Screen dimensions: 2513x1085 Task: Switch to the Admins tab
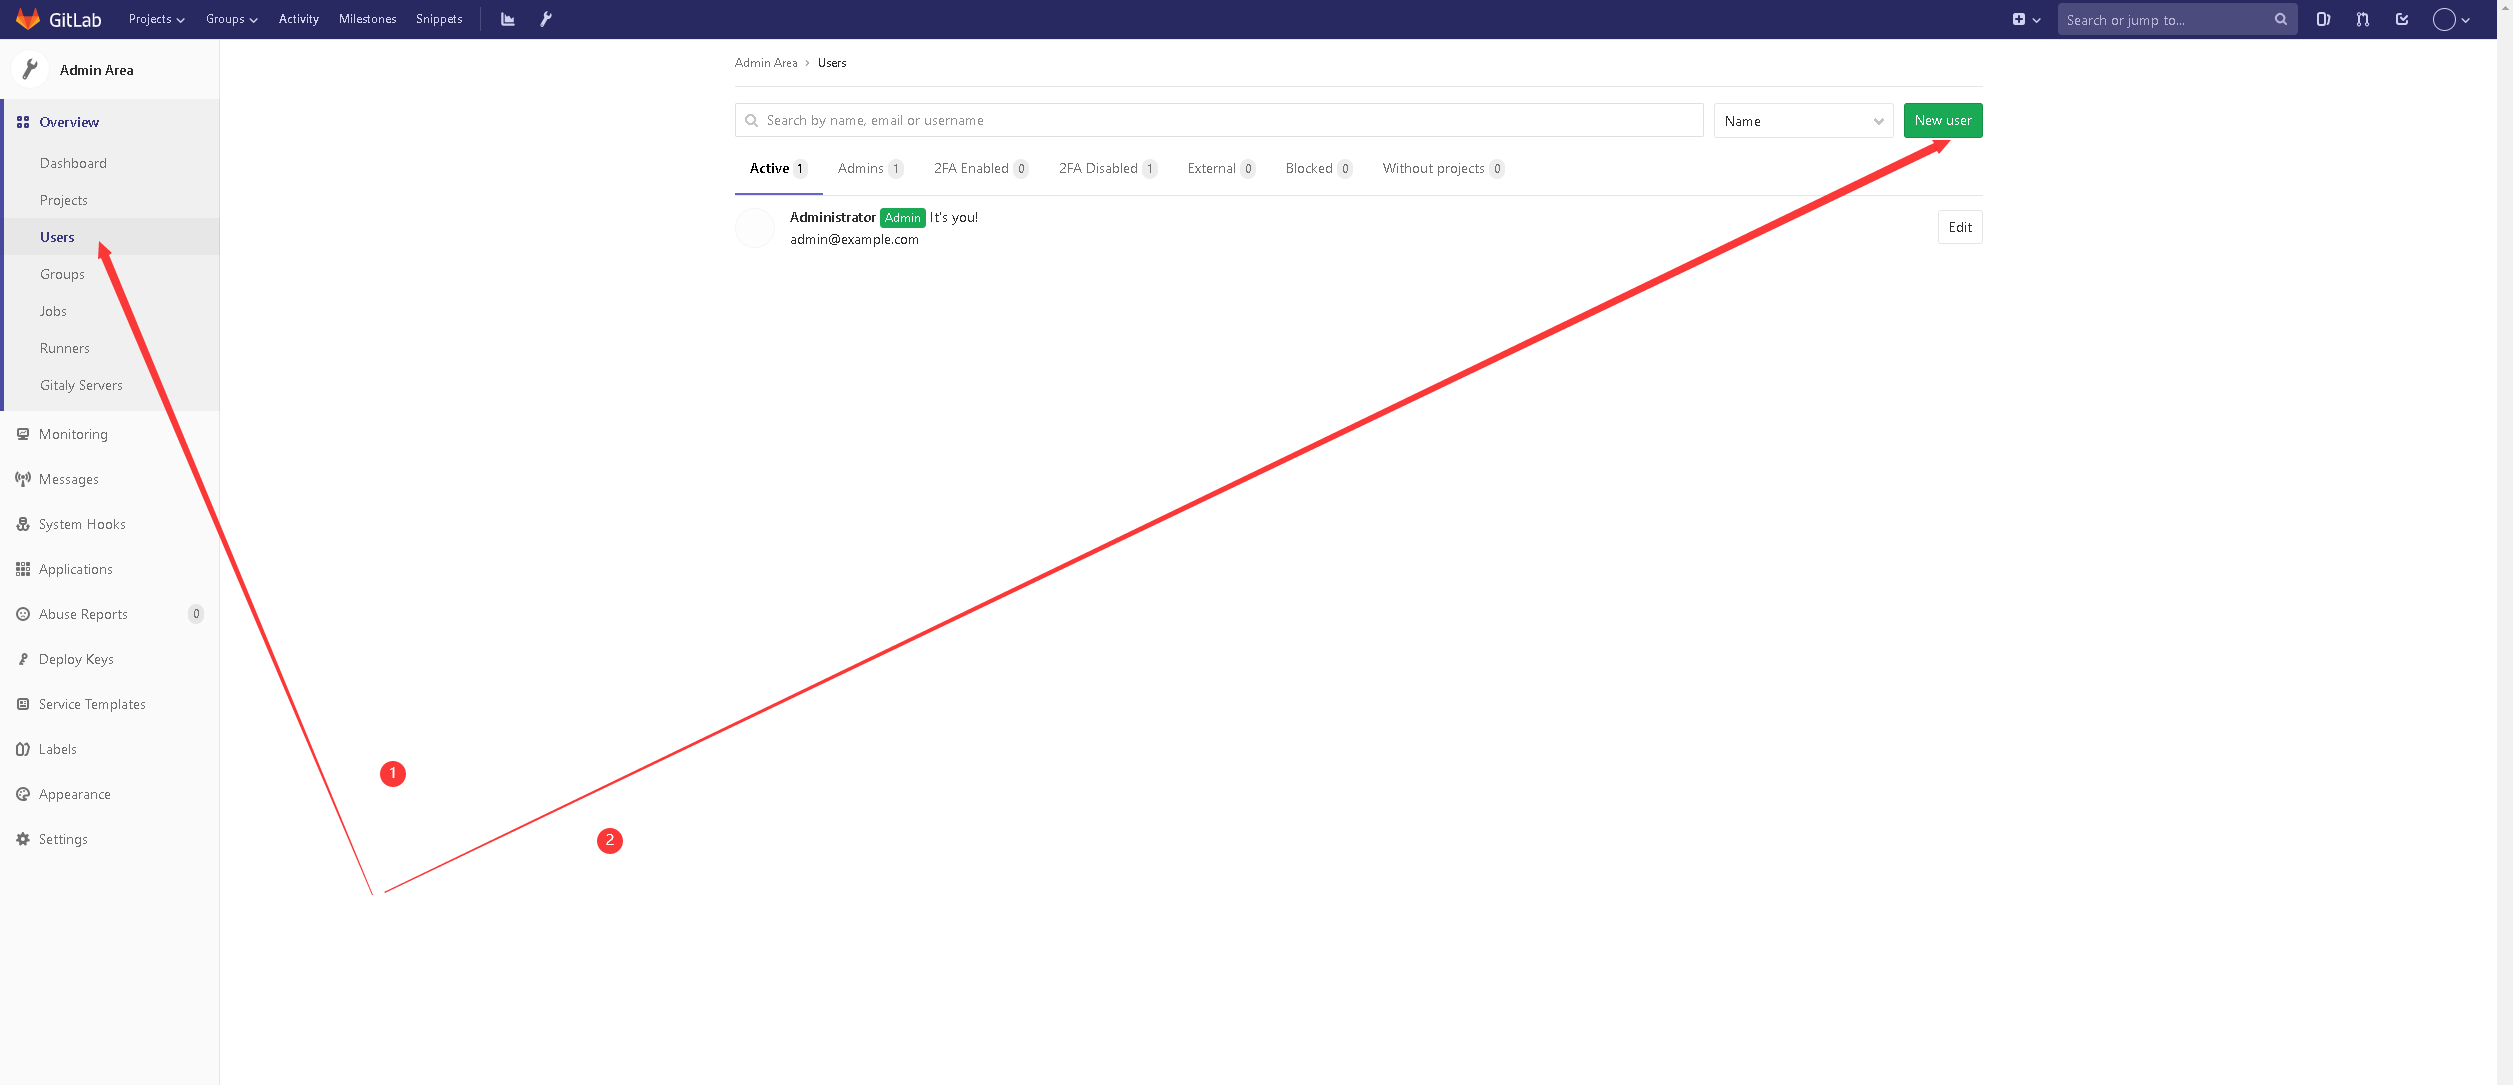(869, 169)
